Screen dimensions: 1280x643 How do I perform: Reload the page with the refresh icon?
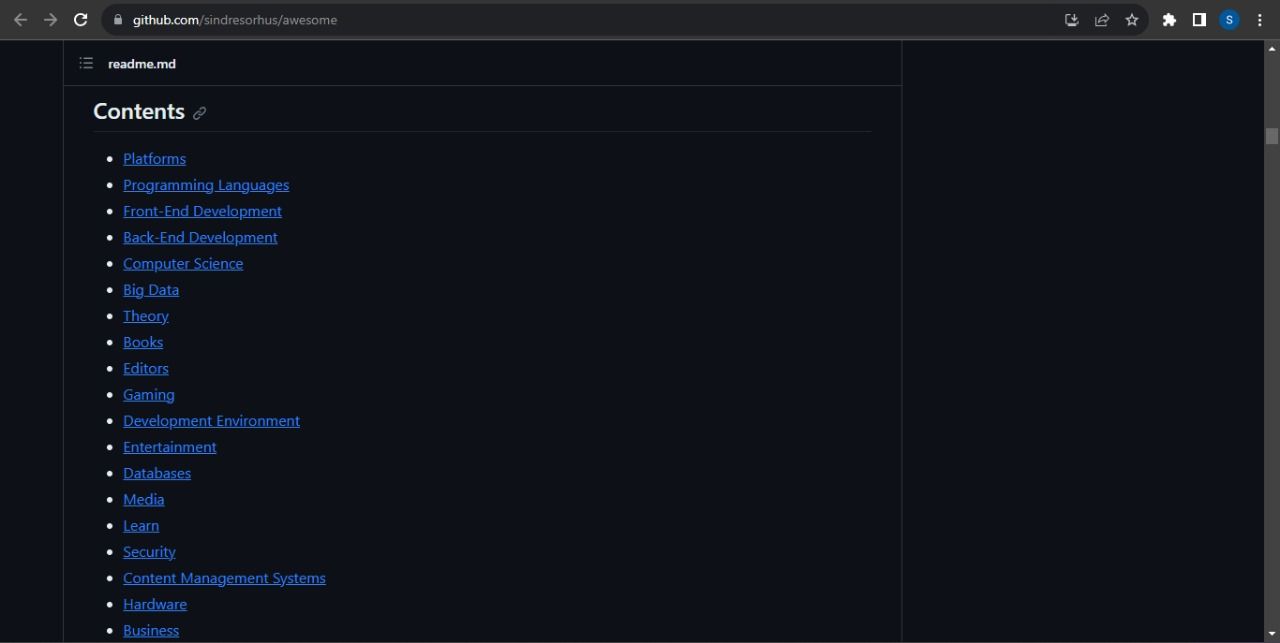80,19
